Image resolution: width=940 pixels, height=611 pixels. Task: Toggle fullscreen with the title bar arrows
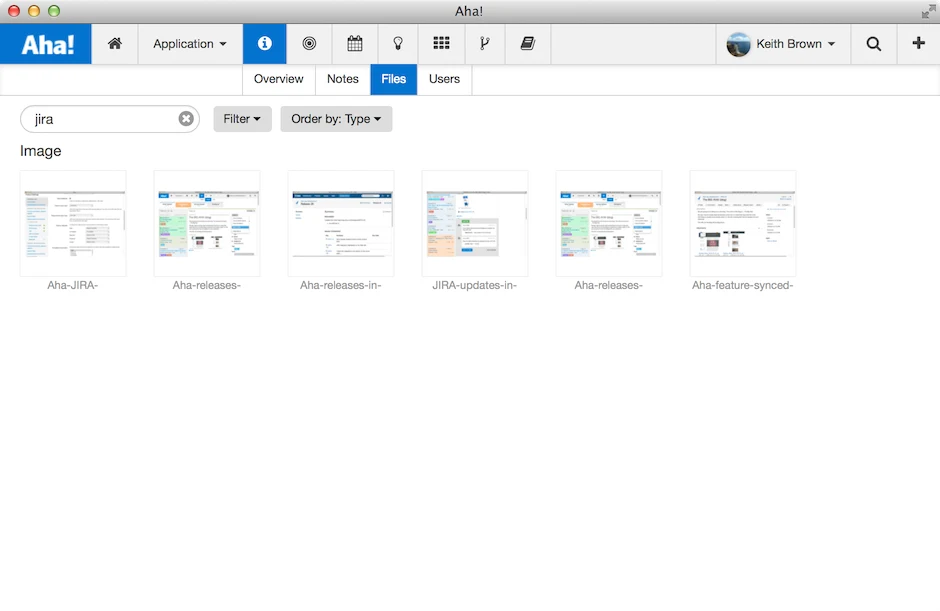tap(928, 11)
